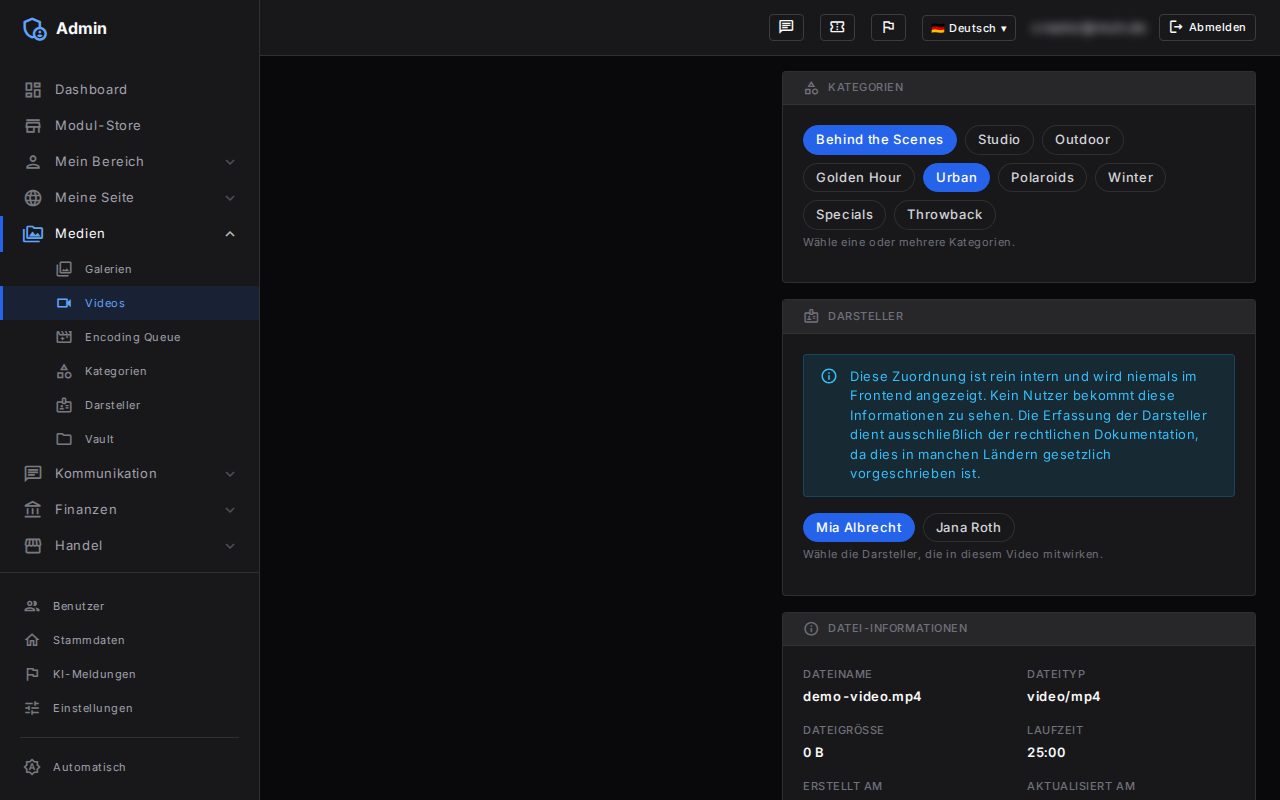This screenshot has width=1280, height=800.
Task: Click the Benutzer people icon
Action: click(32, 606)
